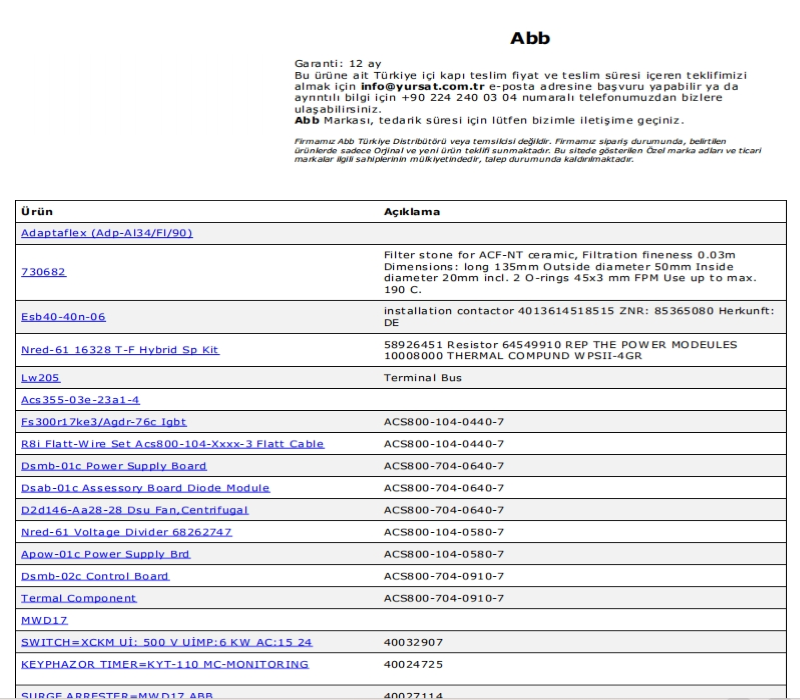This screenshot has width=800, height=700.
Task: Open the Adaptaflex (Adp-Al34/Fl/90) product link
Action: 106,233
